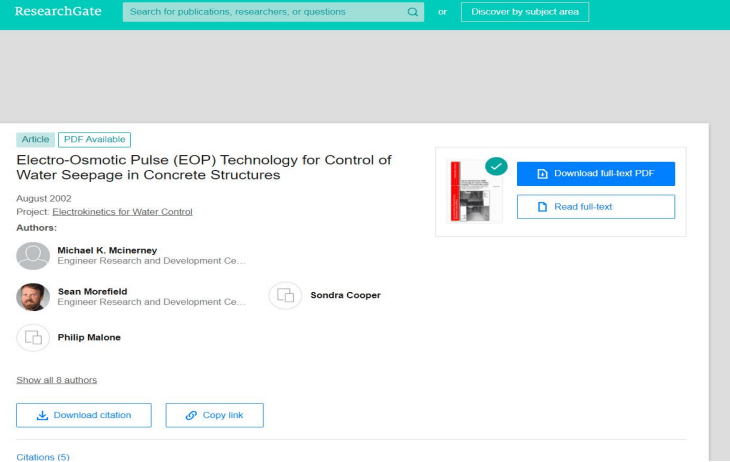The width and height of the screenshot is (730, 462).
Task: Open the Sondra Cooper author name
Action: point(345,295)
